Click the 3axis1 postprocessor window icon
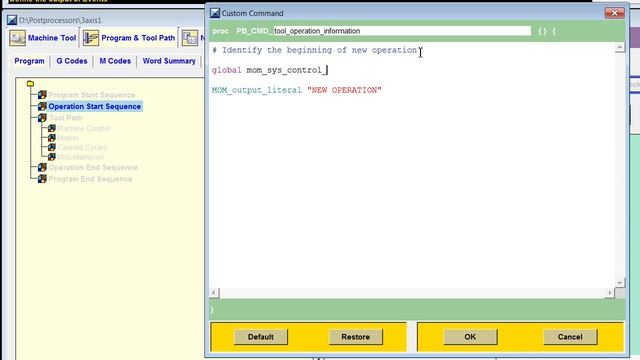Viewport: 640px width, 360px height. (12, 20)
